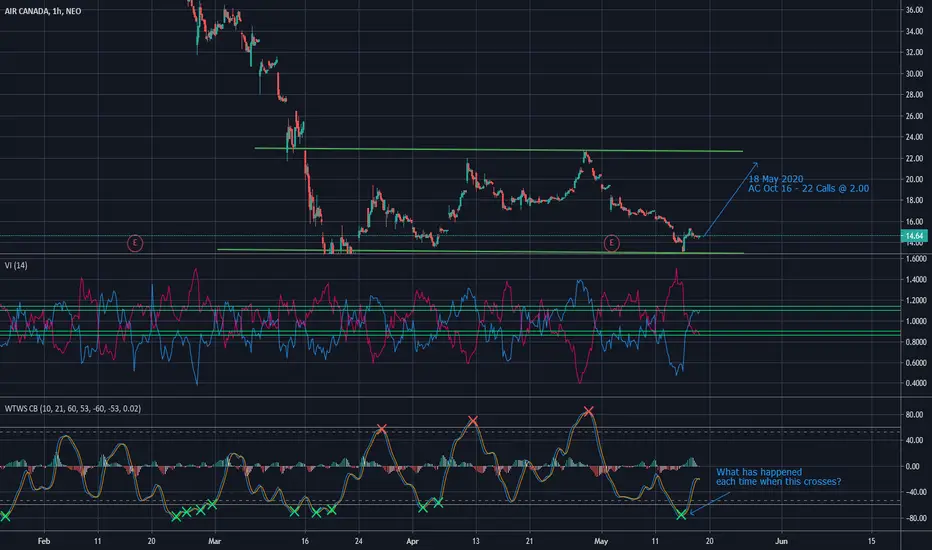Click the Jun date label on time axis
The width and height of the screenshot is (932, 550).
click(781, 541)
